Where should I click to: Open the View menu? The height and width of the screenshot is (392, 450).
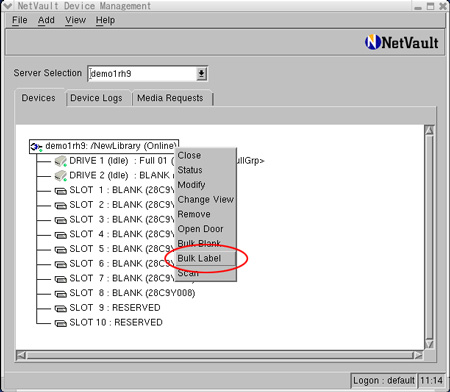coord(75,20)
